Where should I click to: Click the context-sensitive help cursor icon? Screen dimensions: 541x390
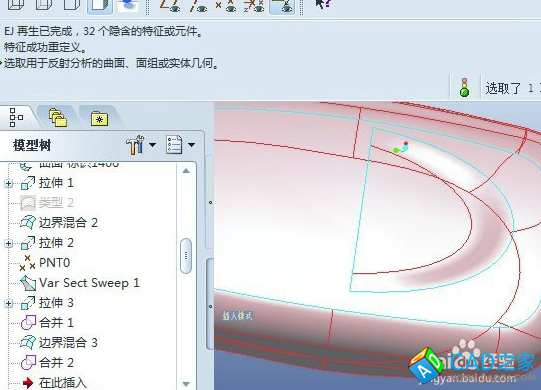point(323,4)
